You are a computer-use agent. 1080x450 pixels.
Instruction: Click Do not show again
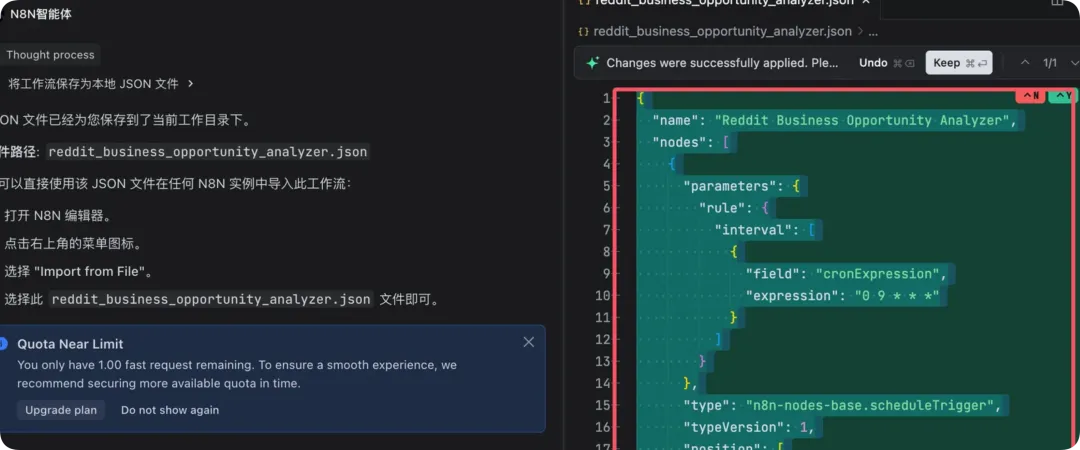tap(170, 410)
